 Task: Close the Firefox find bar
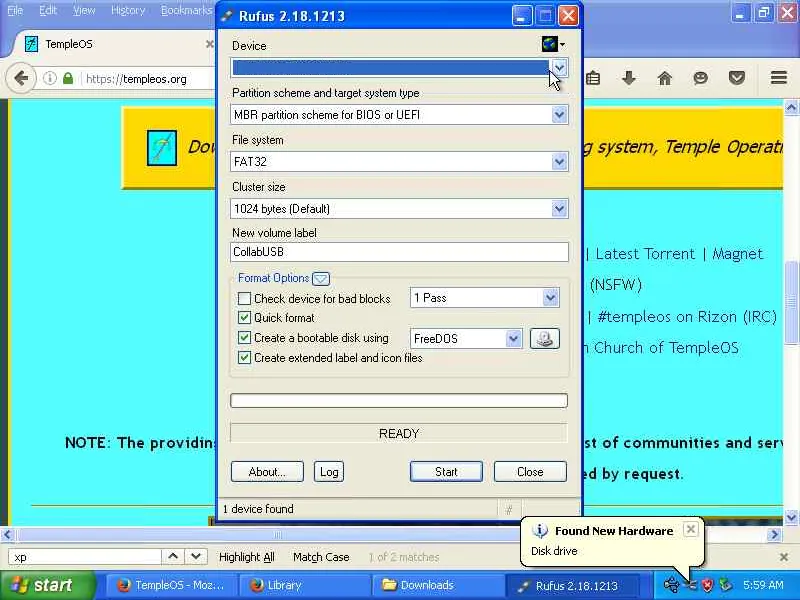click(x=784, y=557)
